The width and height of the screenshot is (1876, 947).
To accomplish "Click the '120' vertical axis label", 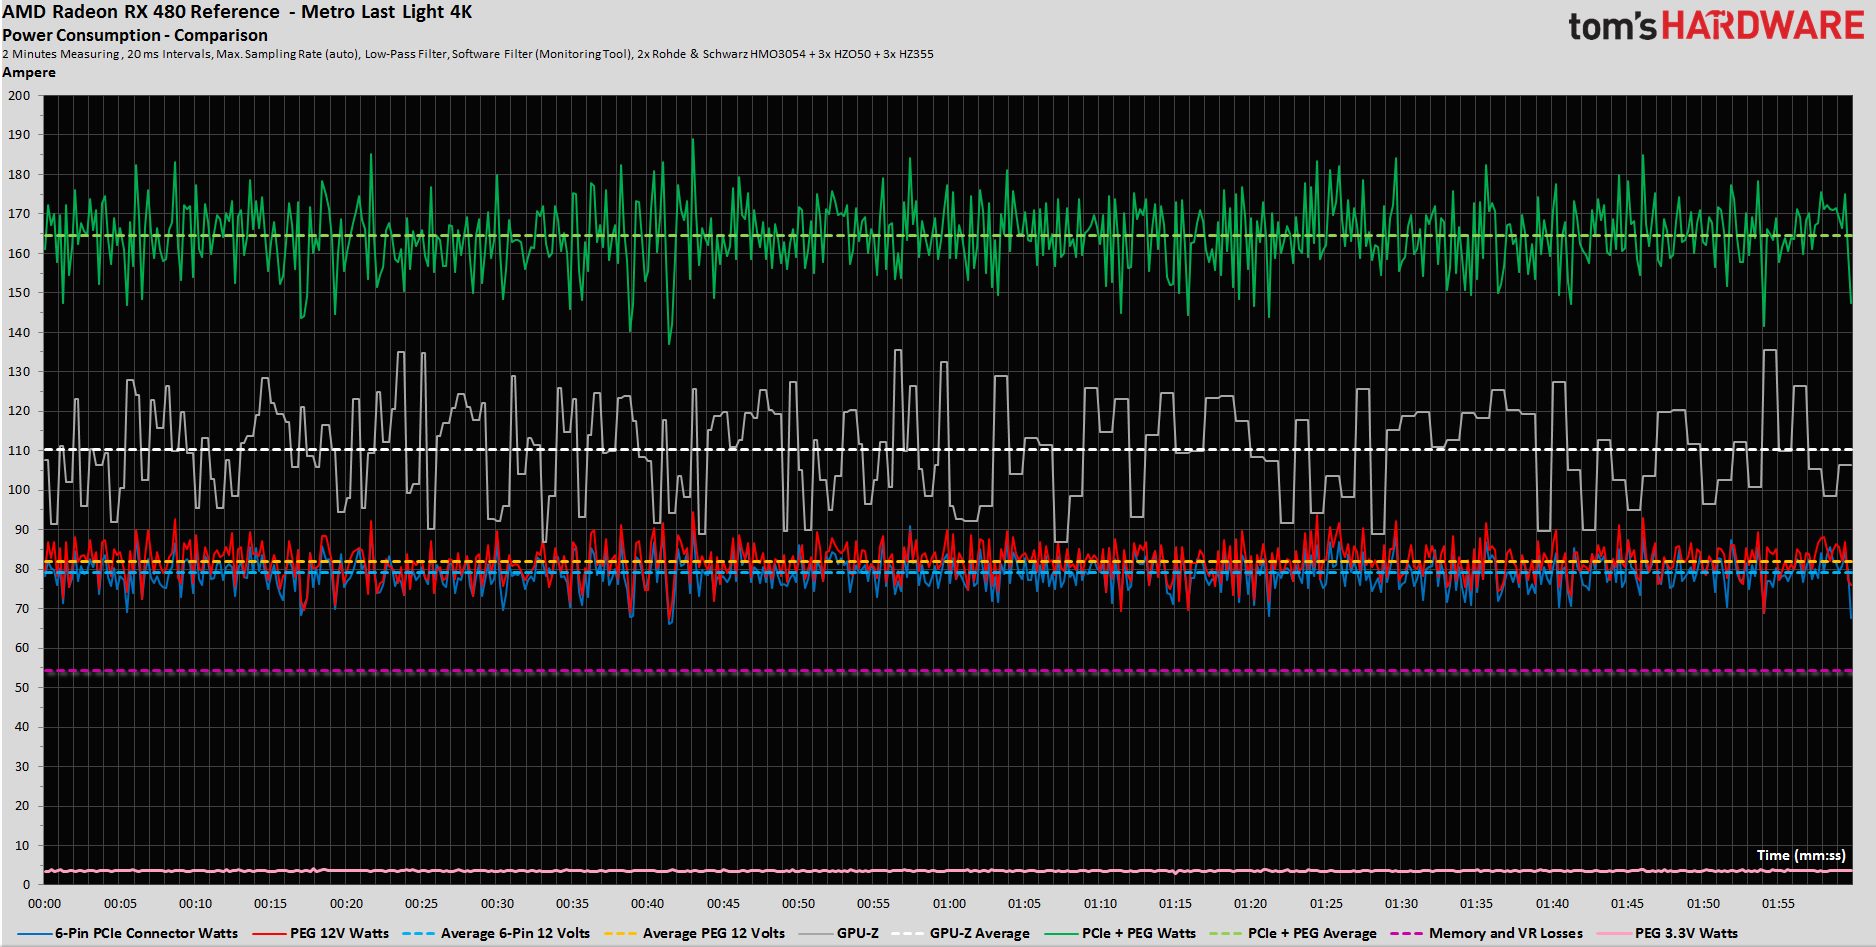I will [x=19, y=411].
